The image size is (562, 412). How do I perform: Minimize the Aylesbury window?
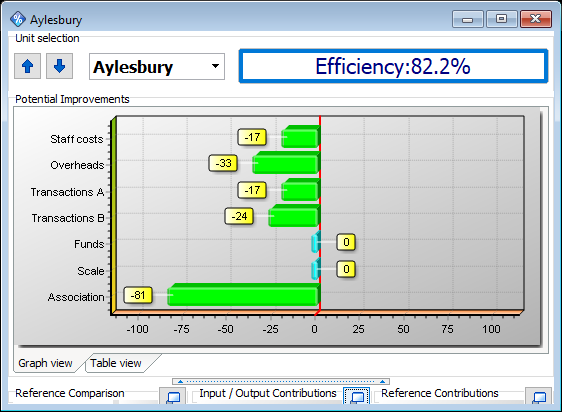point(468,19)
